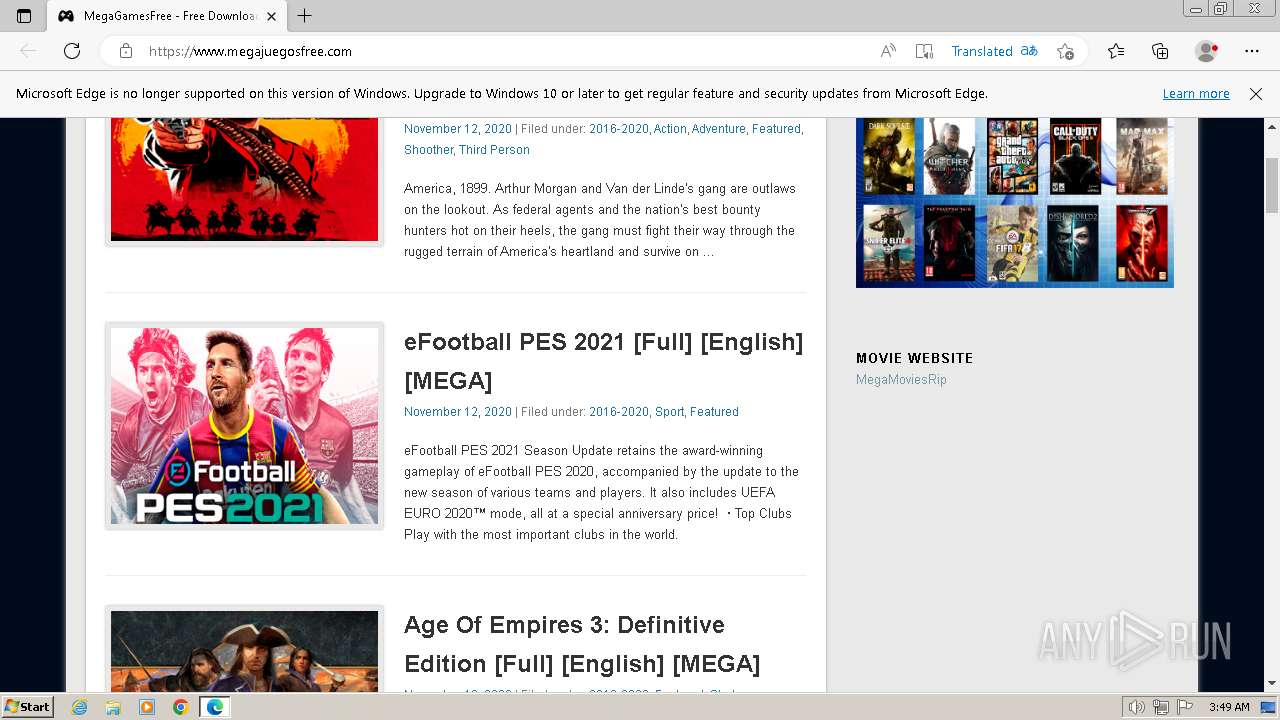
Task: Dismiss the Edge unsupported notification bar
Action: [x=1256, y=94]
